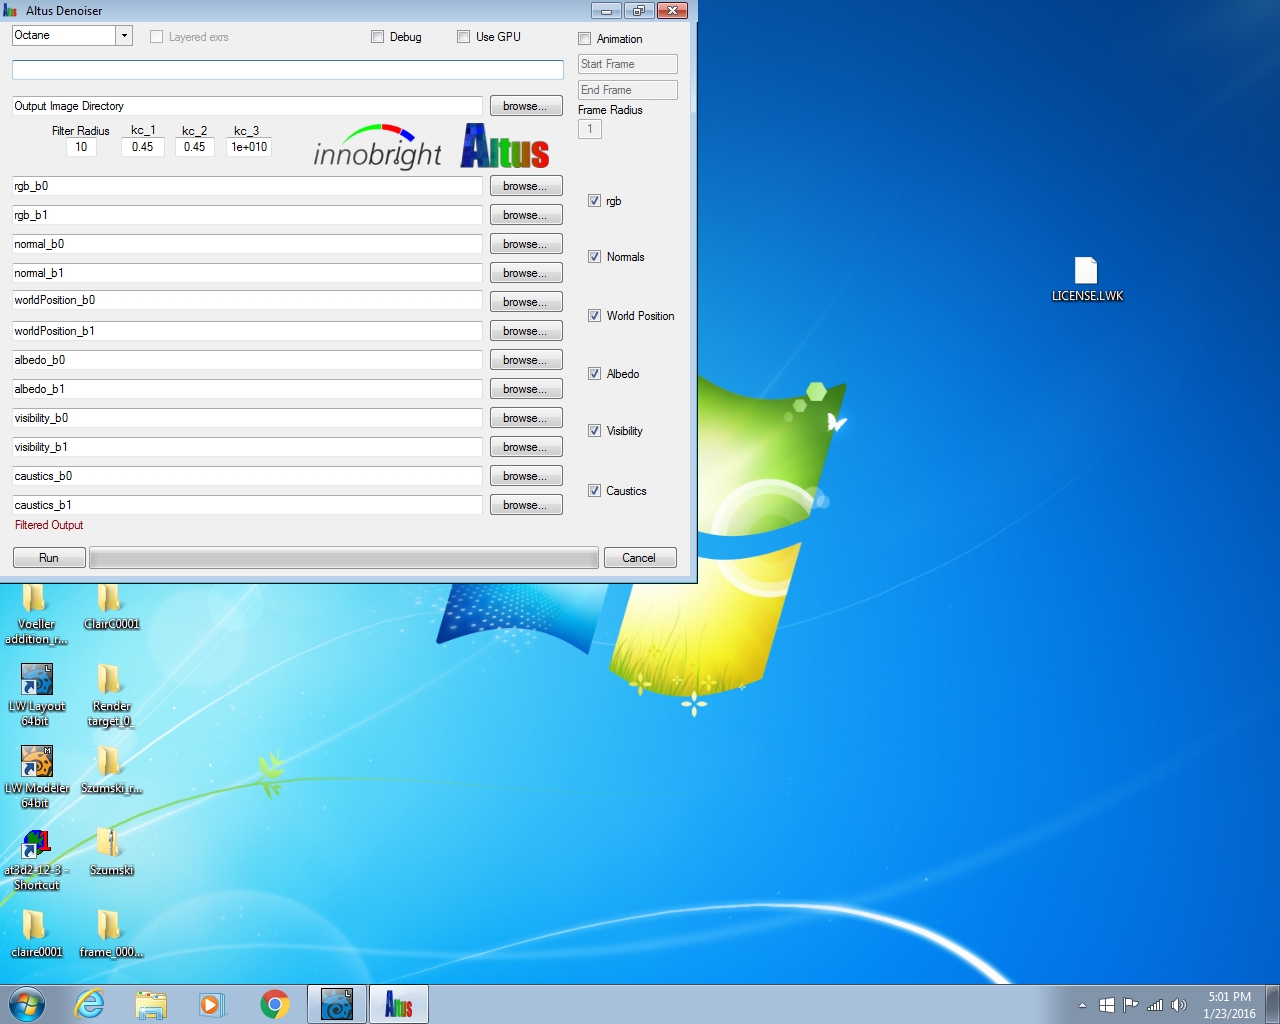1280x1024 pixels.
Task: Enable the Debug checkbox
Action: (377, 37)
